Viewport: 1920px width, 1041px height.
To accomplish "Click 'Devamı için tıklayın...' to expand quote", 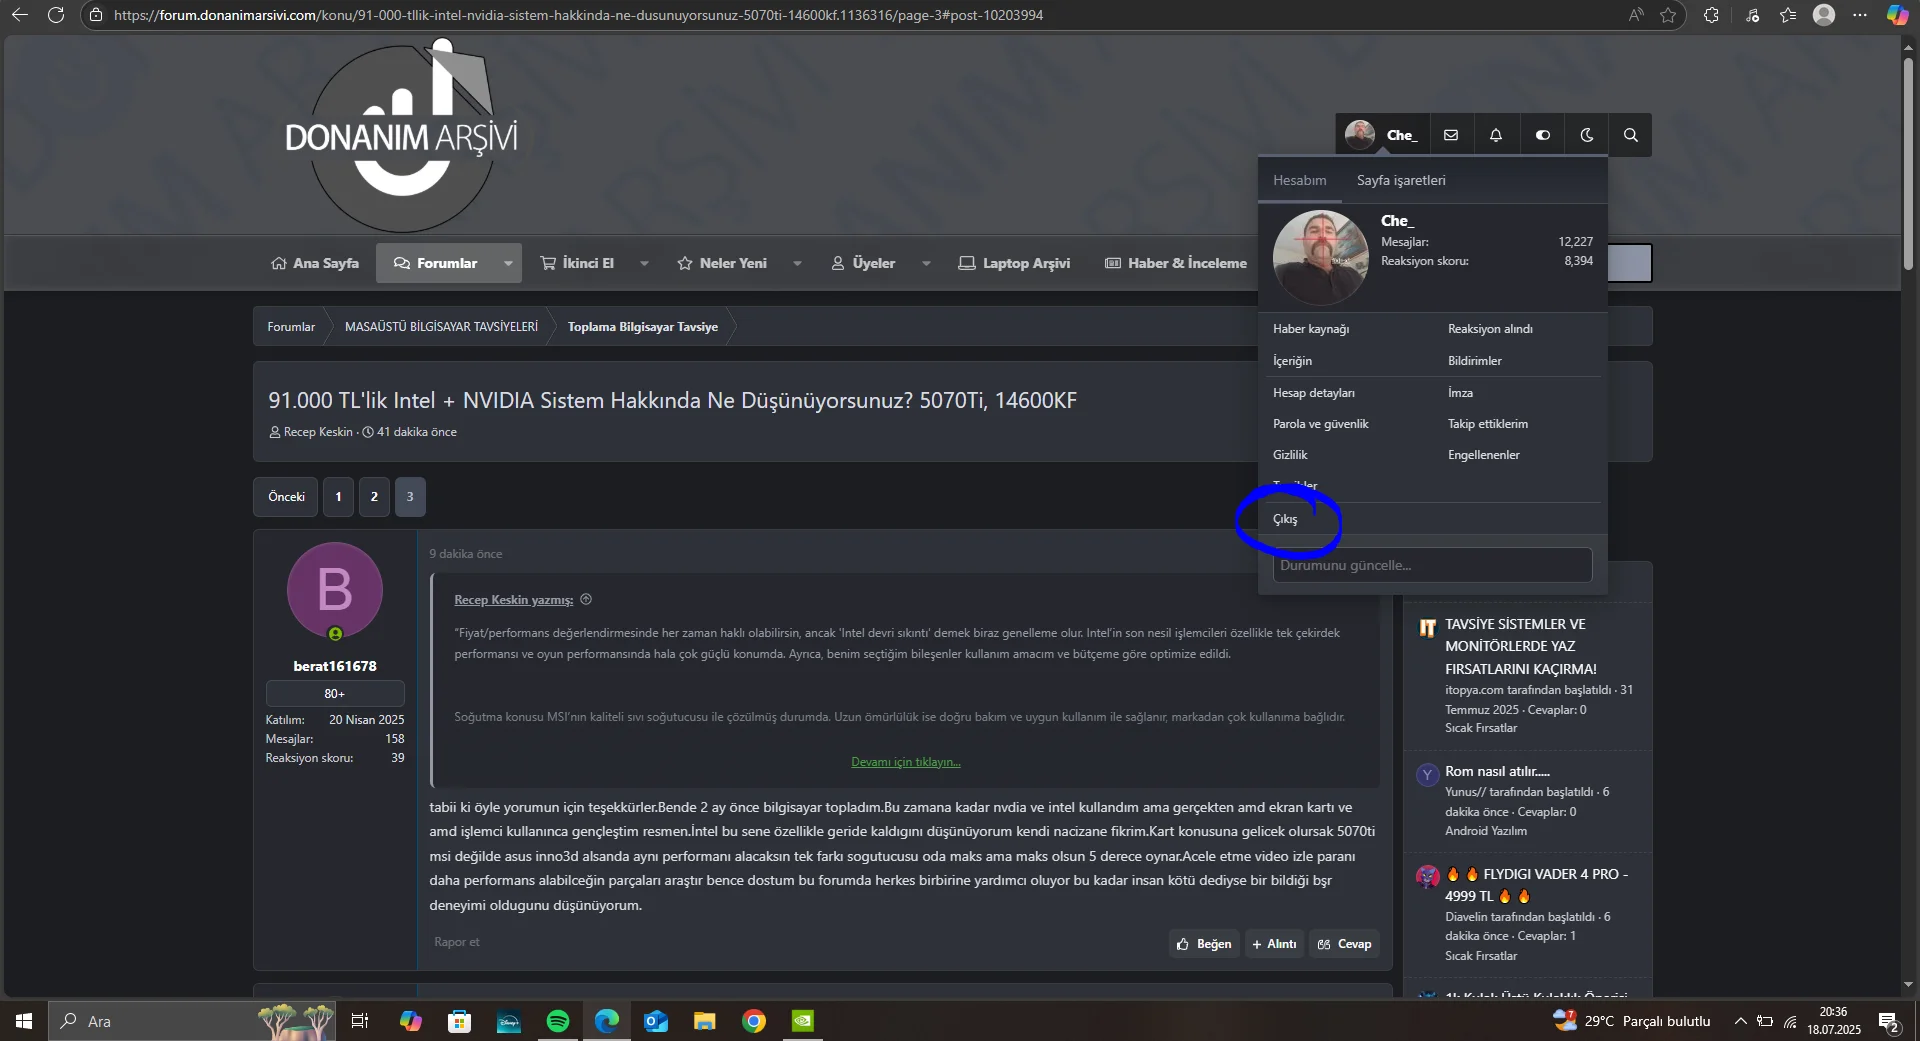I will tap(906, 762).
